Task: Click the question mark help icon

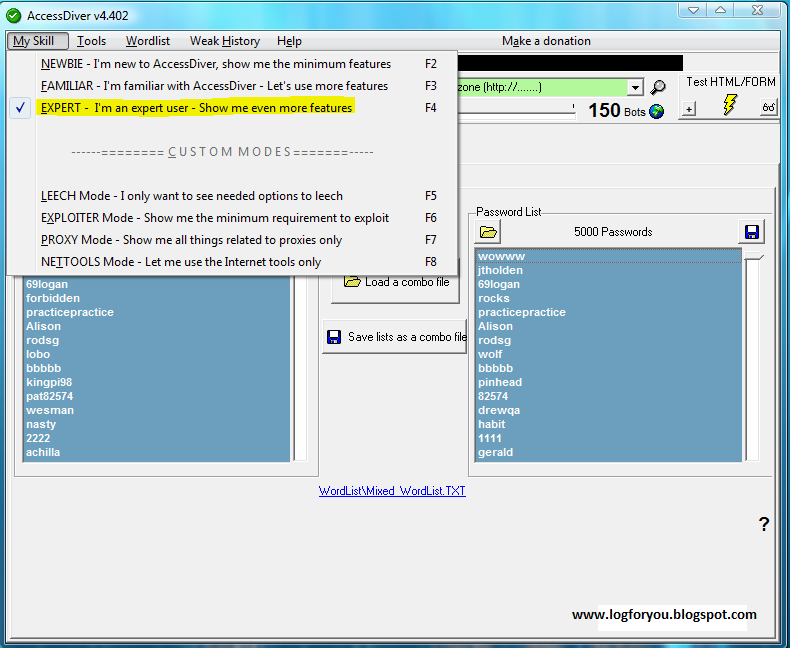Action: pyautogui.click(x=764, y=524)
